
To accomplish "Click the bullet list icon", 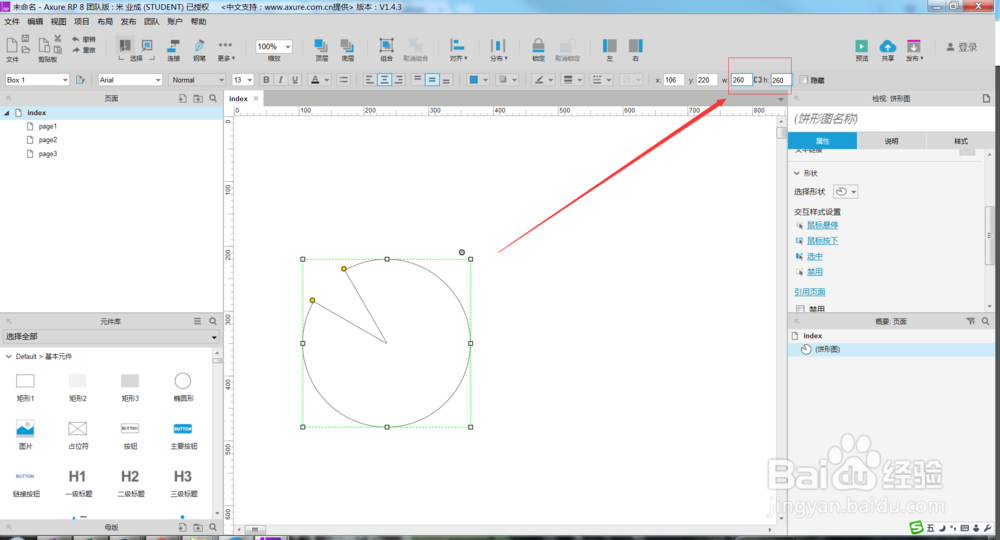I will tap(344, 80).
